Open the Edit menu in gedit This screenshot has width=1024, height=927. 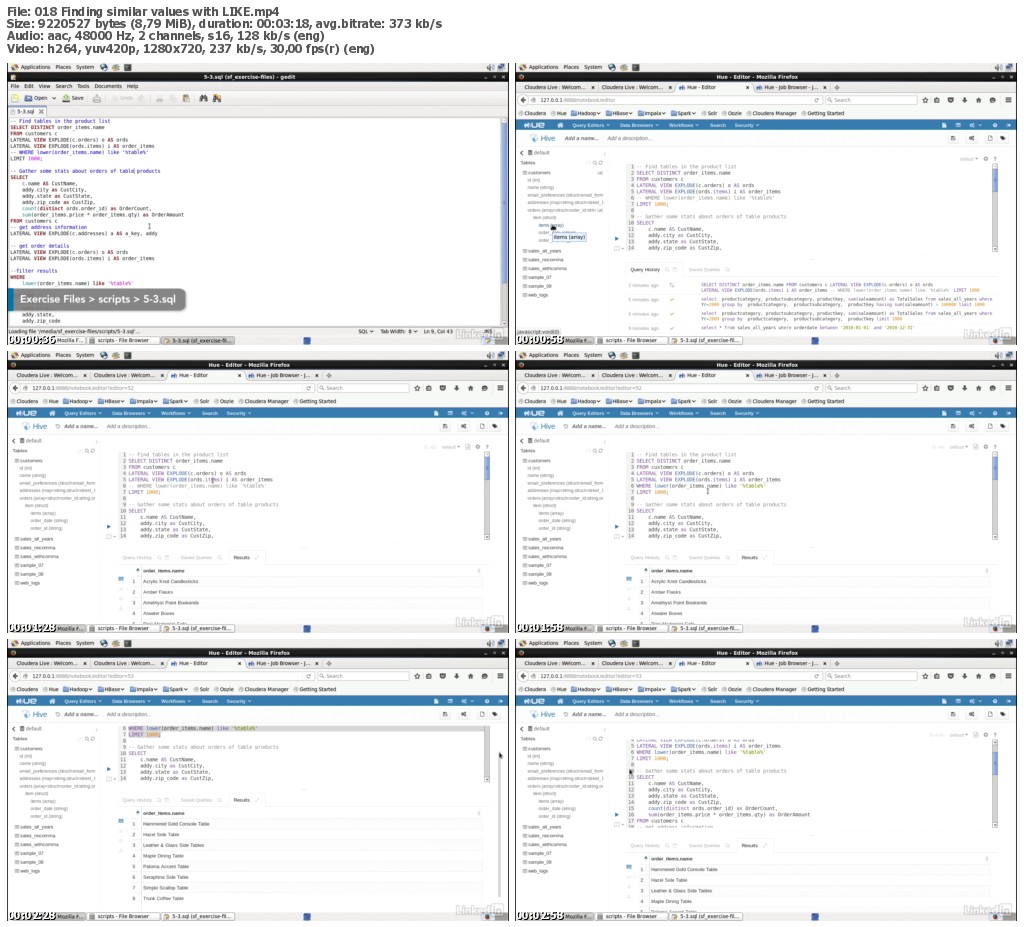29,86
